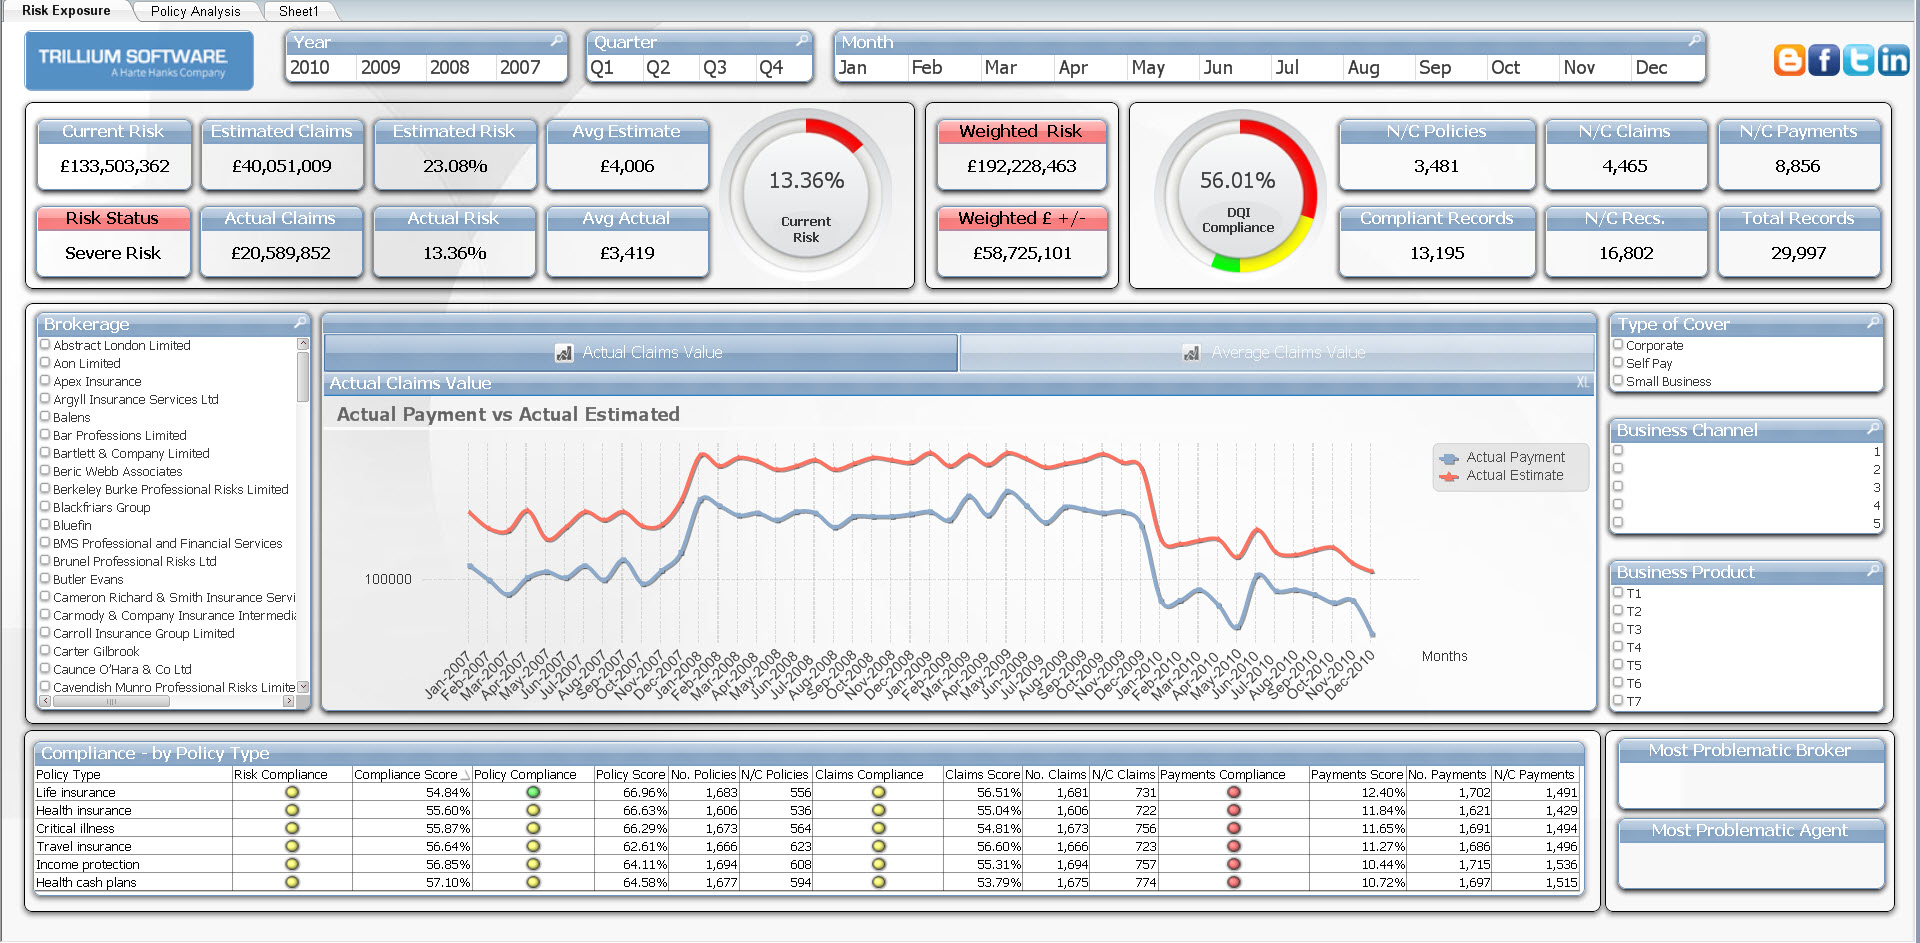The width and height of the screenshot is (1920, 943).
Task: Open the Facebook social icon
Action: (1823, 60)
